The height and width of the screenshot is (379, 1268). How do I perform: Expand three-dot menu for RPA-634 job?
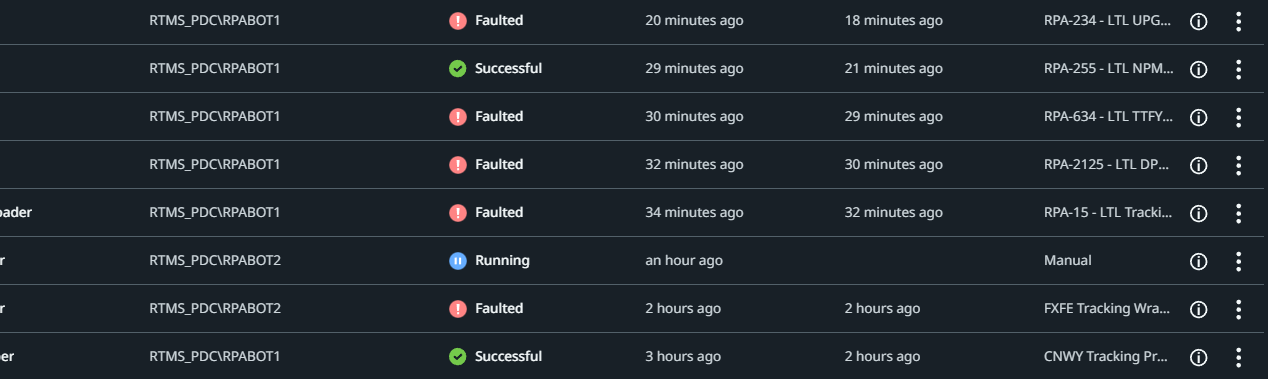coord(1238,117)
